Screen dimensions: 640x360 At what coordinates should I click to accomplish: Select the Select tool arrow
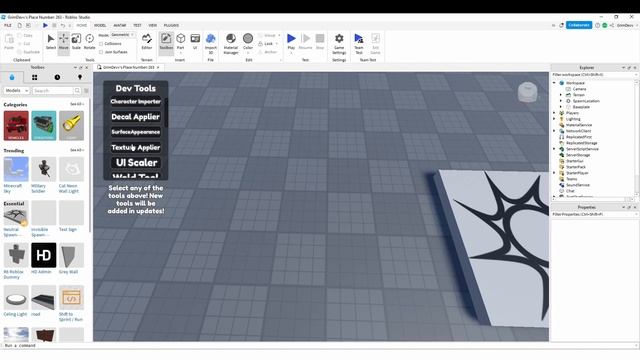[51, 42]
